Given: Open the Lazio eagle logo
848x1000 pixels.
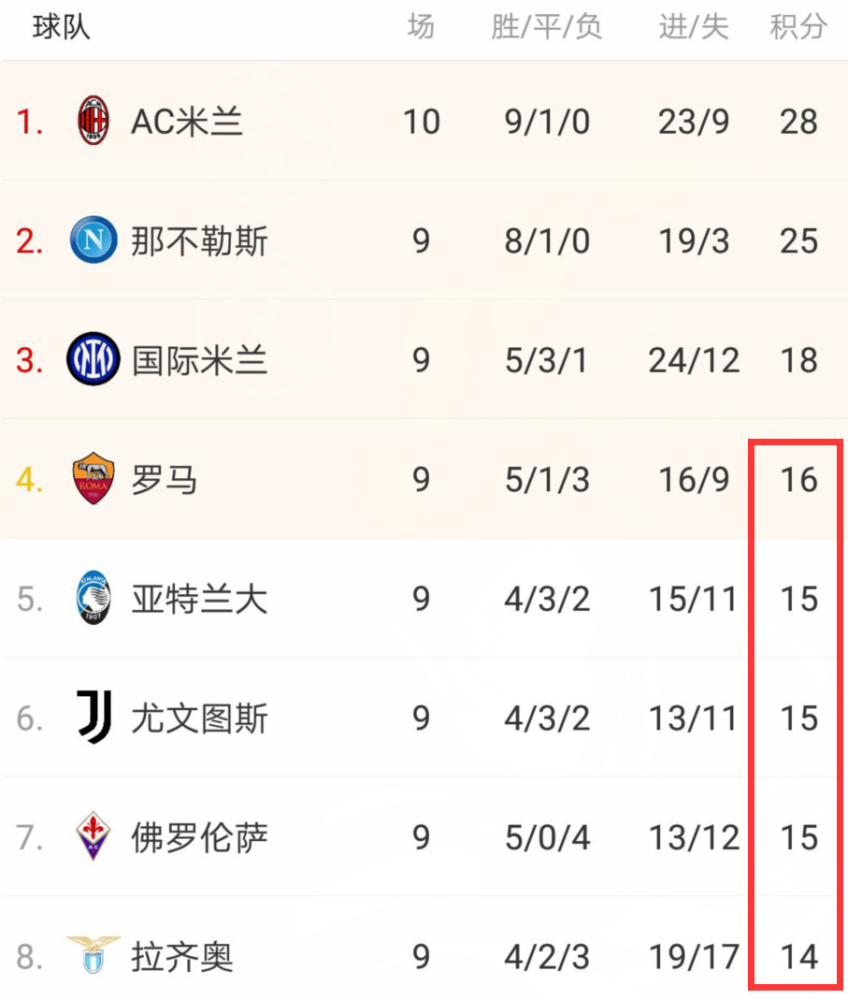Looking at the screenshot, I should pos(93,955).
